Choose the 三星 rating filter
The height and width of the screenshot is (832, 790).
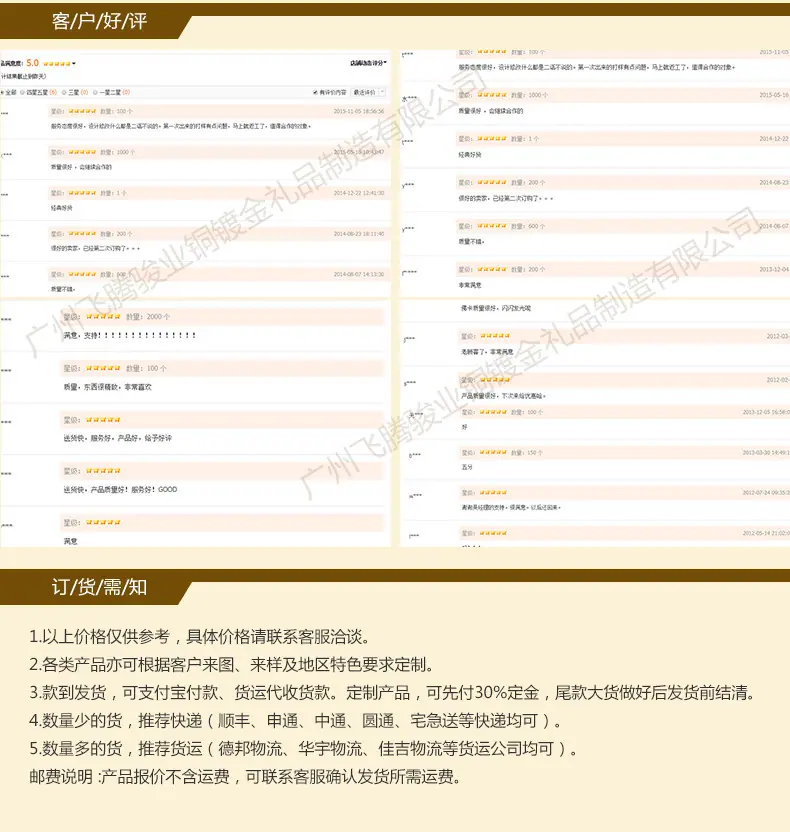pyautogui.click(x=64, y=92)
